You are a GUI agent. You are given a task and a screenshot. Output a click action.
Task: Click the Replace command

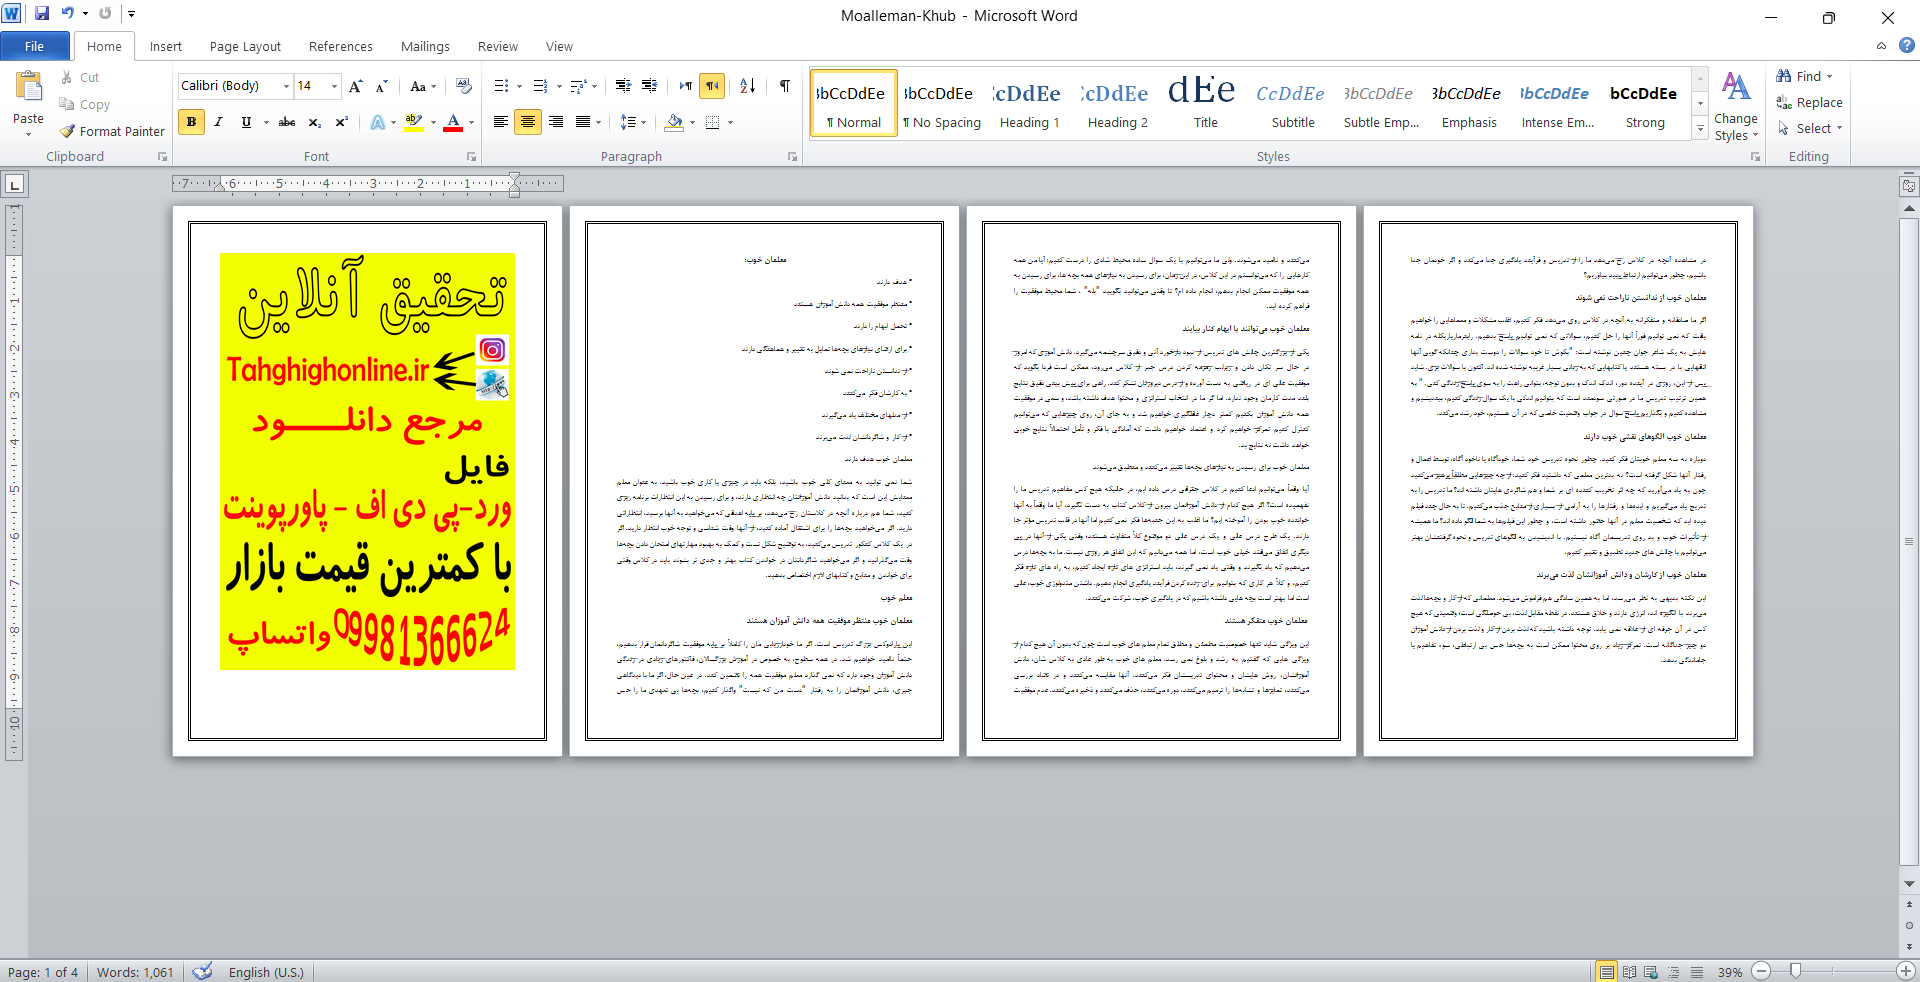click(x=1809, y=102)
